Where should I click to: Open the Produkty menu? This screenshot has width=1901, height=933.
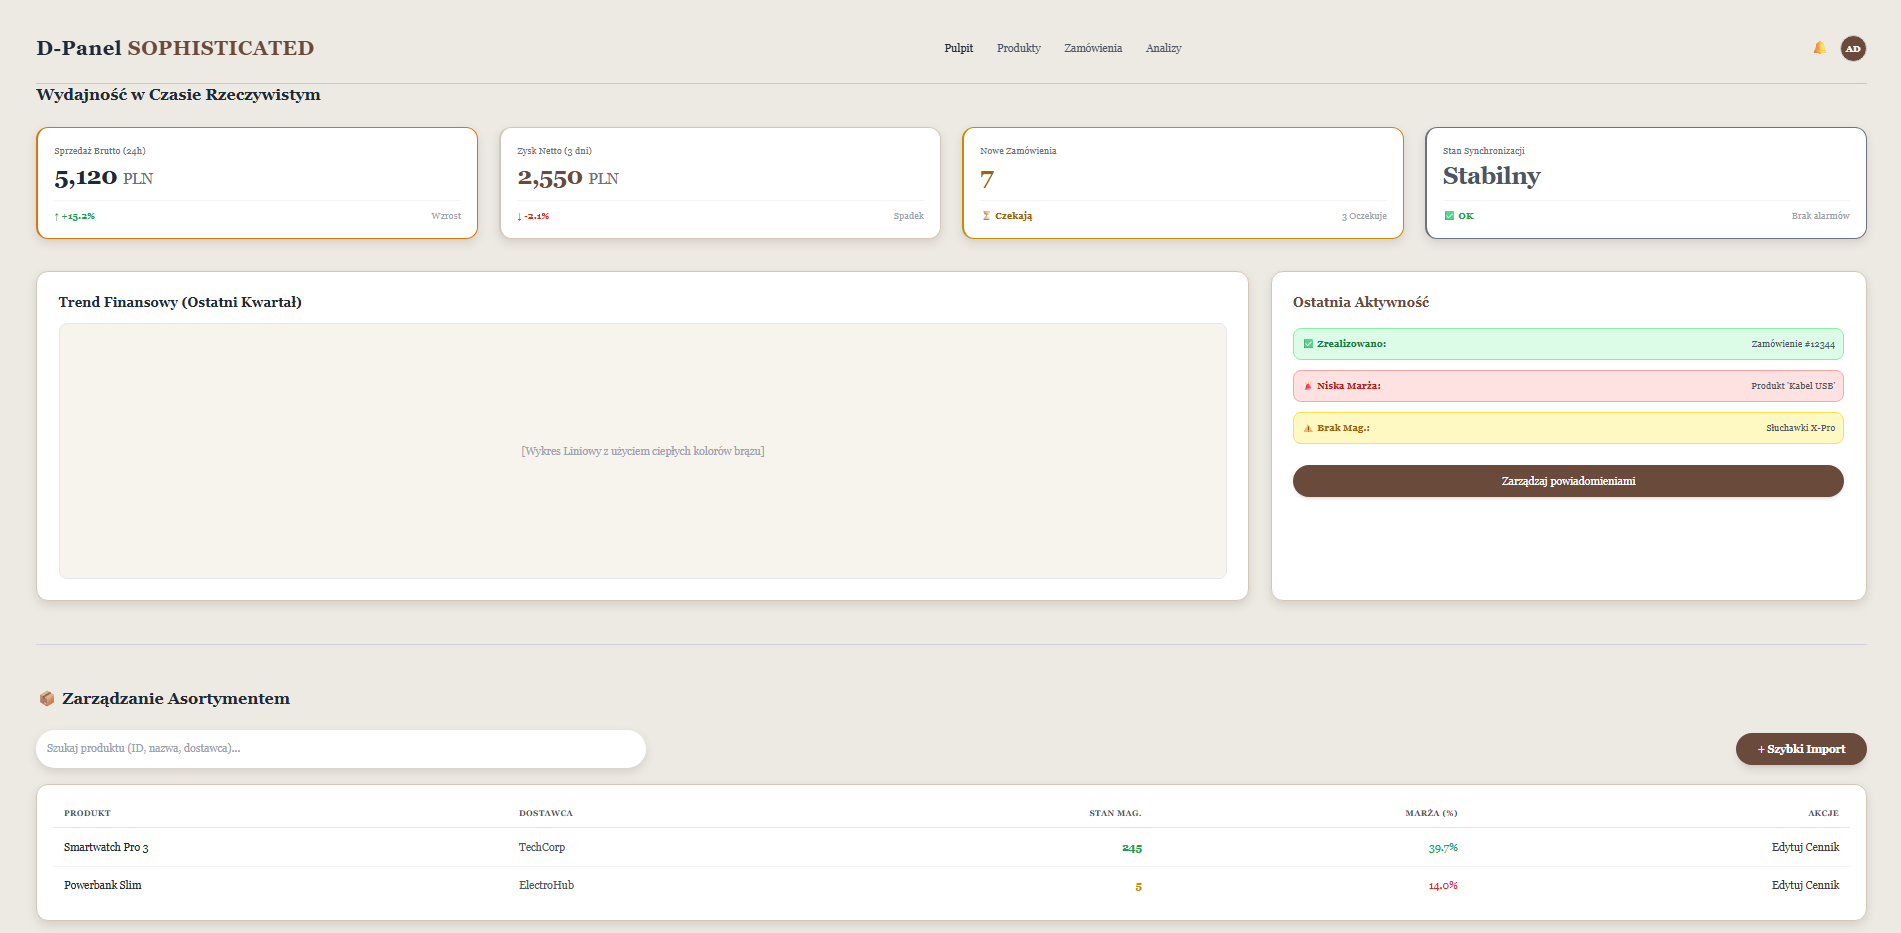(x=1018, y=48)
